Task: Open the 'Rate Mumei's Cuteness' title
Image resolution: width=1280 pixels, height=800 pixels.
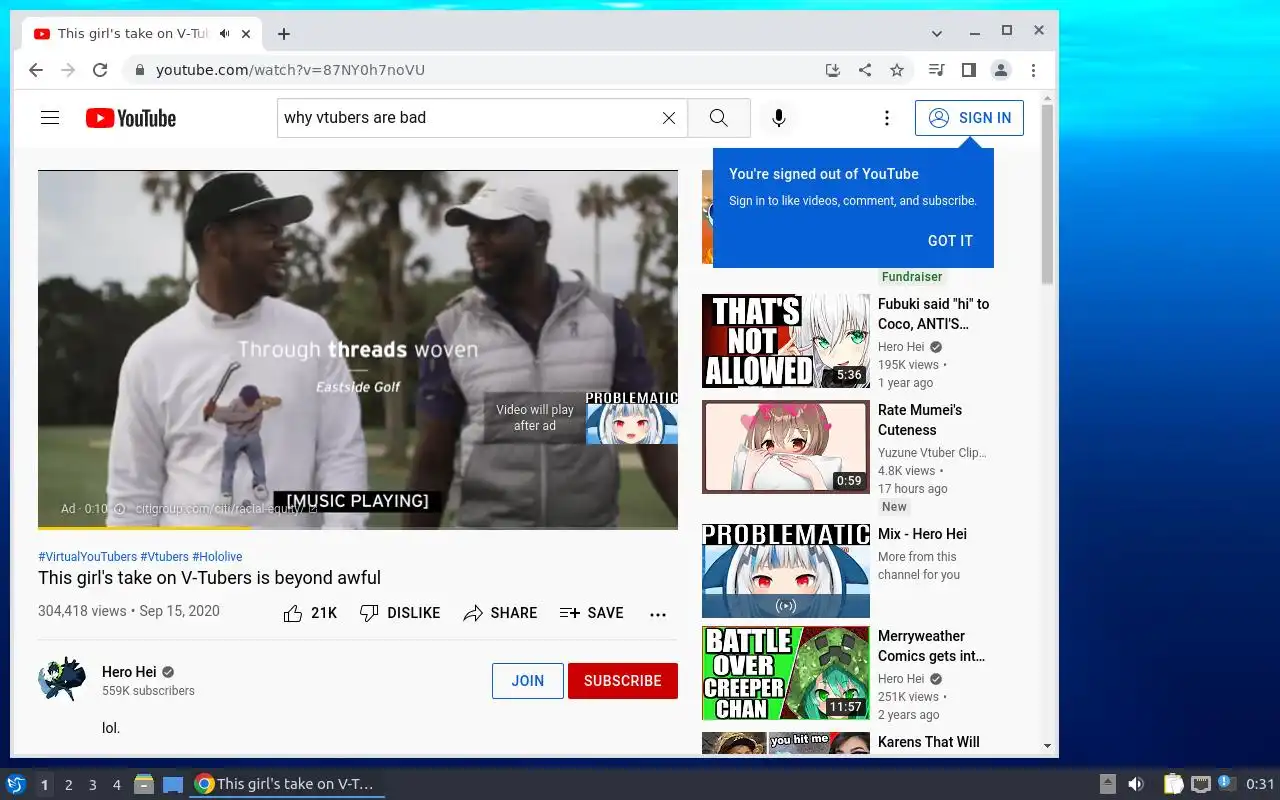Action: pos(920,420)
